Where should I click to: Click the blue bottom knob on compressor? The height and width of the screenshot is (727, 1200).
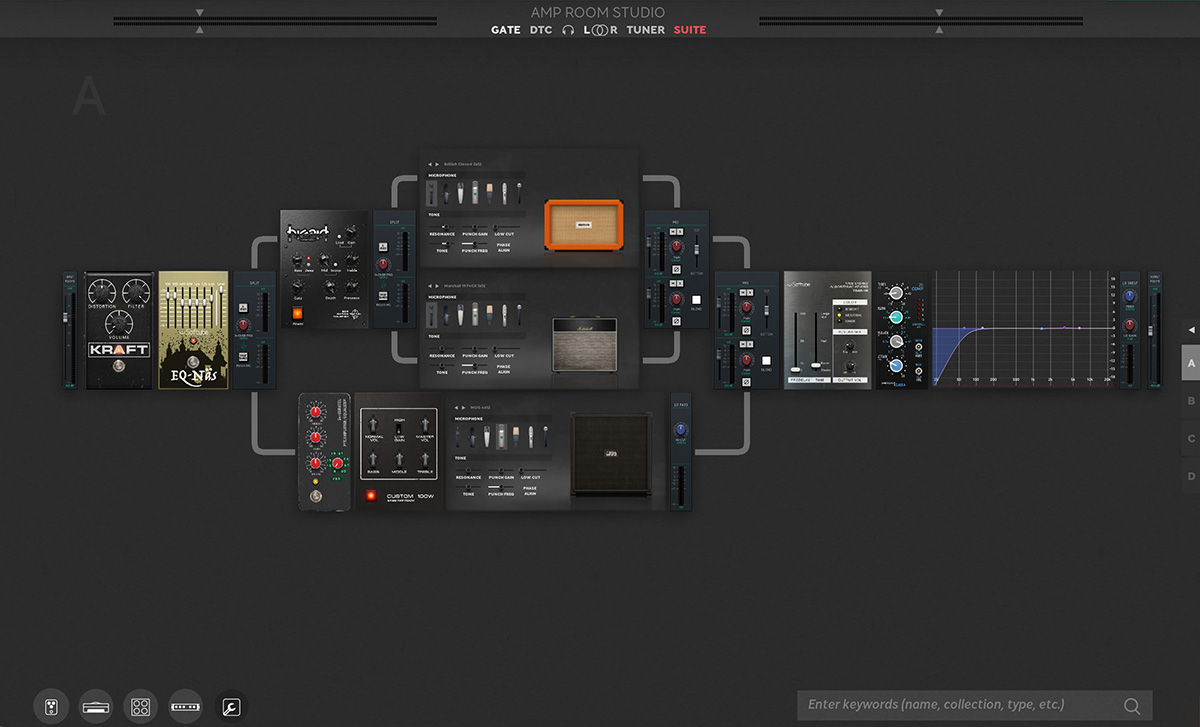[x=895, y=367]
